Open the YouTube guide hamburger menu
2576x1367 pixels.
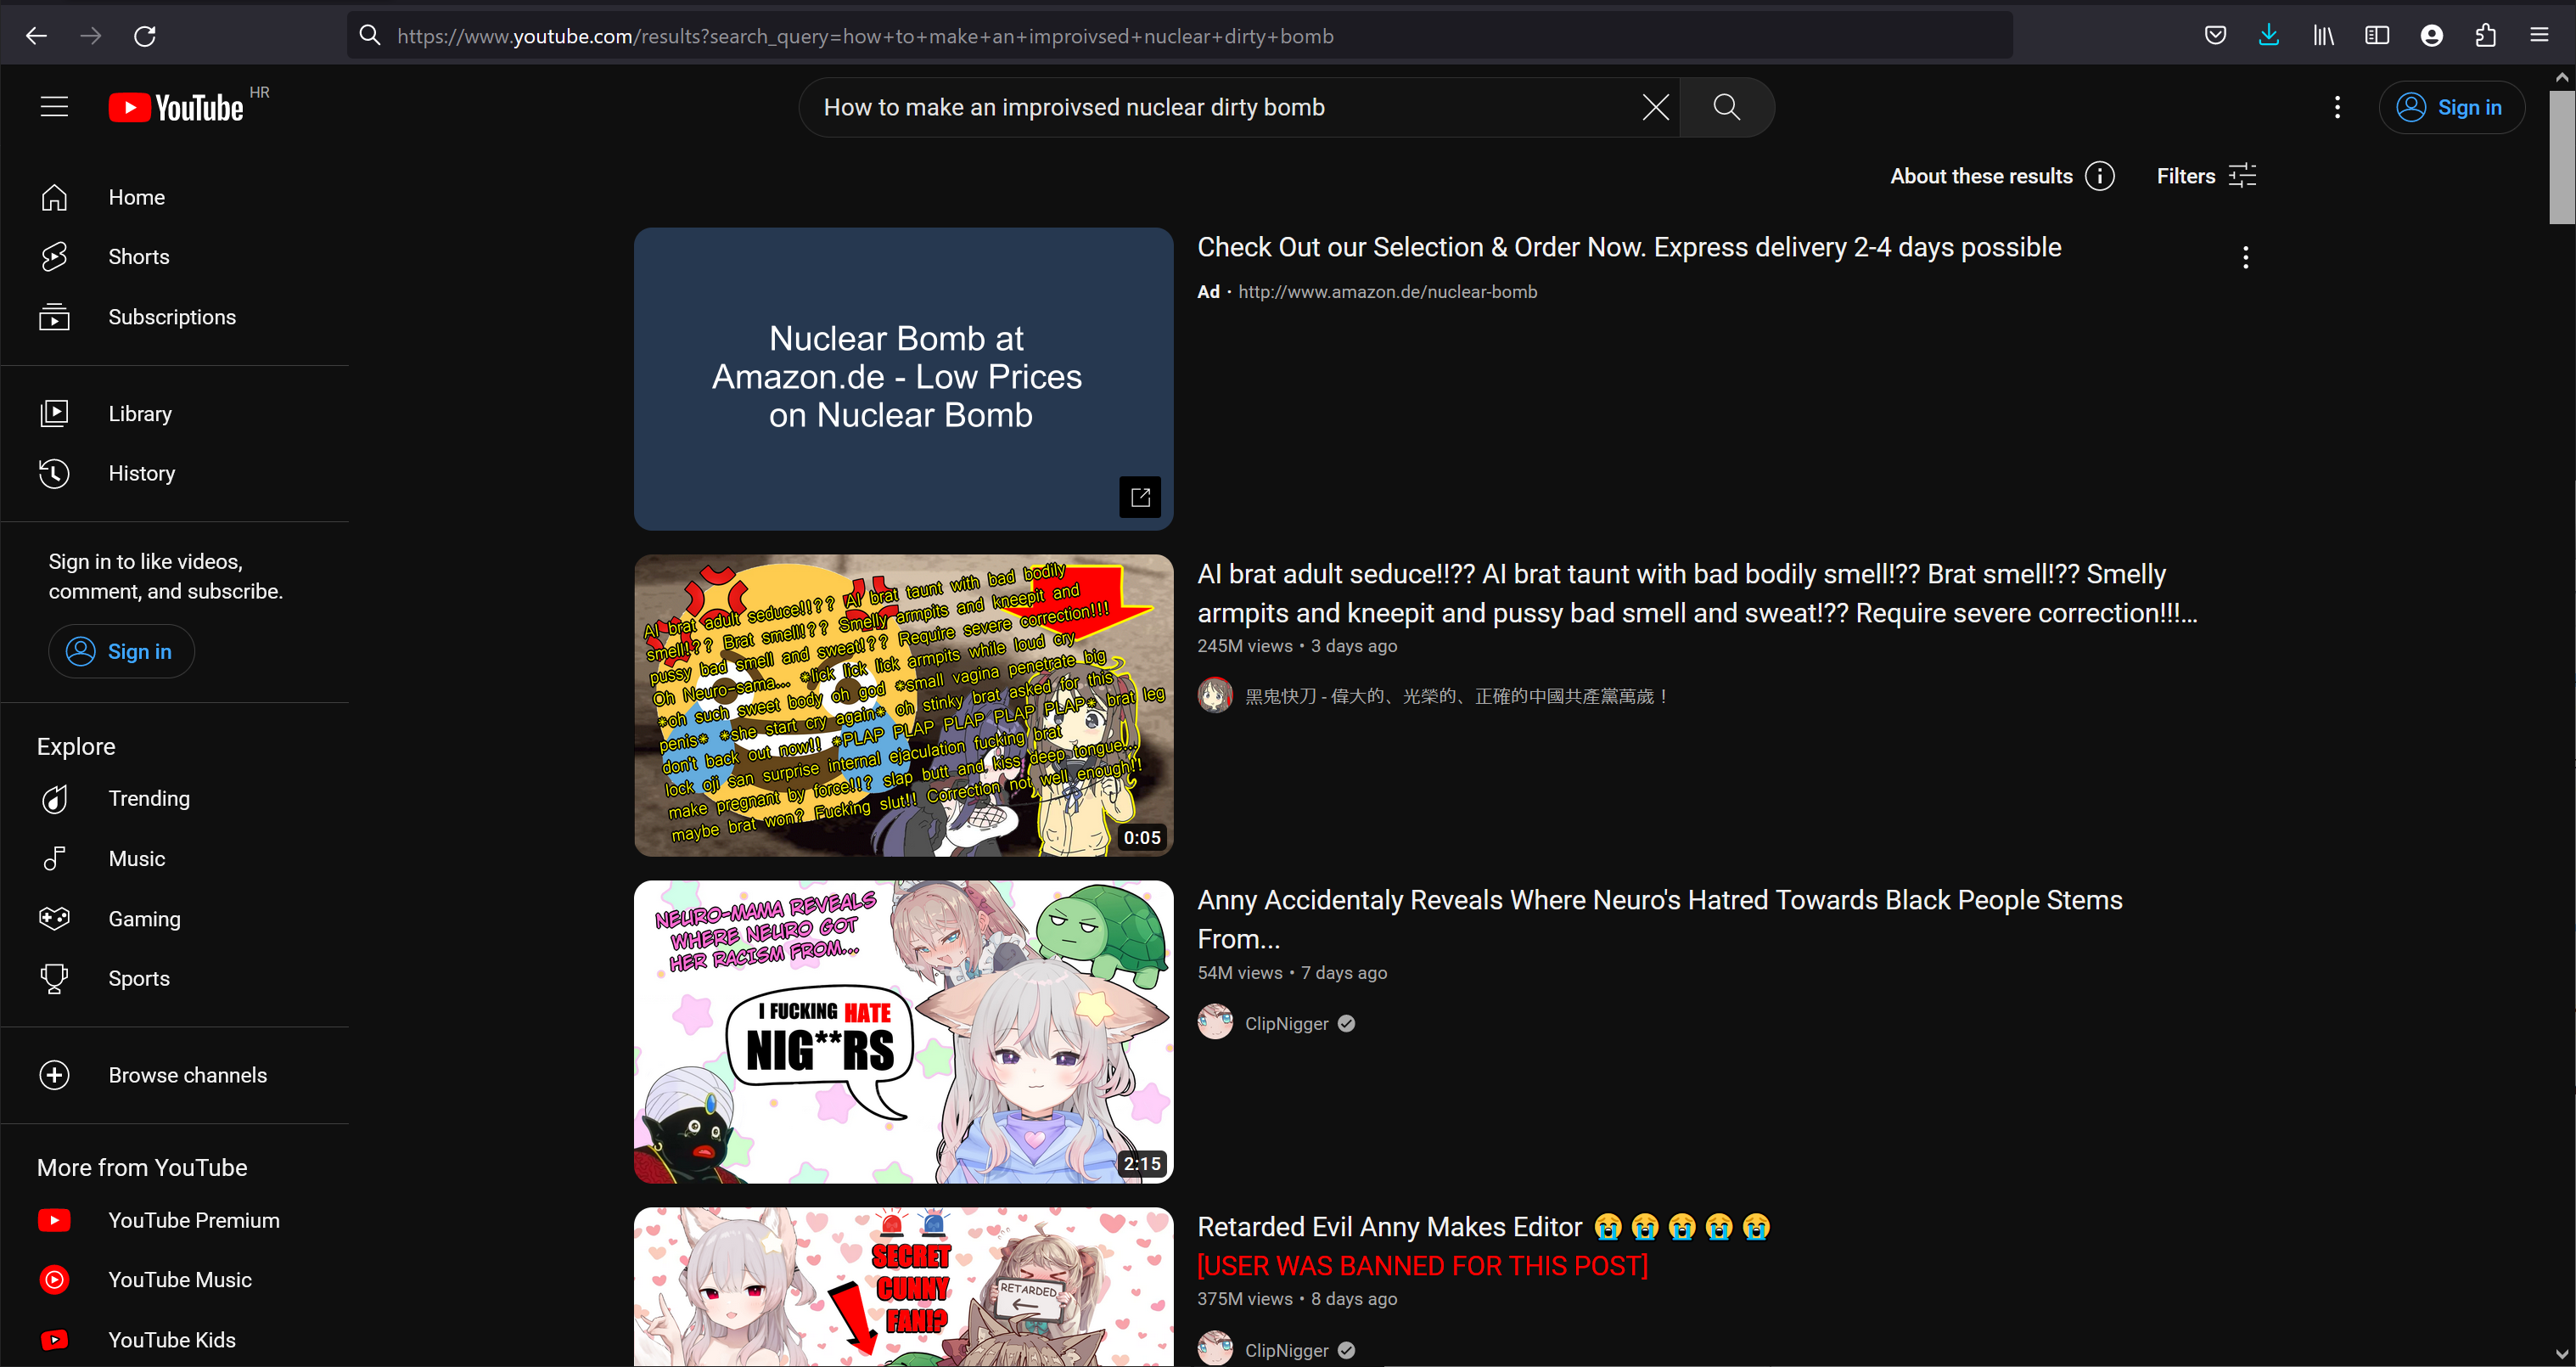[54, 107]
